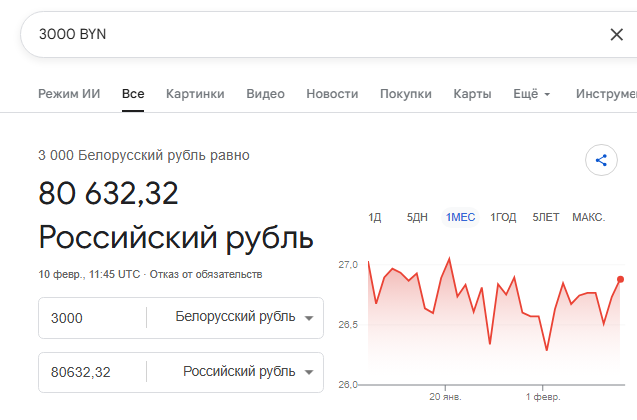Open the Белорусский рубль currency dropdown
The width and height of the screenshot is (637, 420).
(x=244, y=318)
